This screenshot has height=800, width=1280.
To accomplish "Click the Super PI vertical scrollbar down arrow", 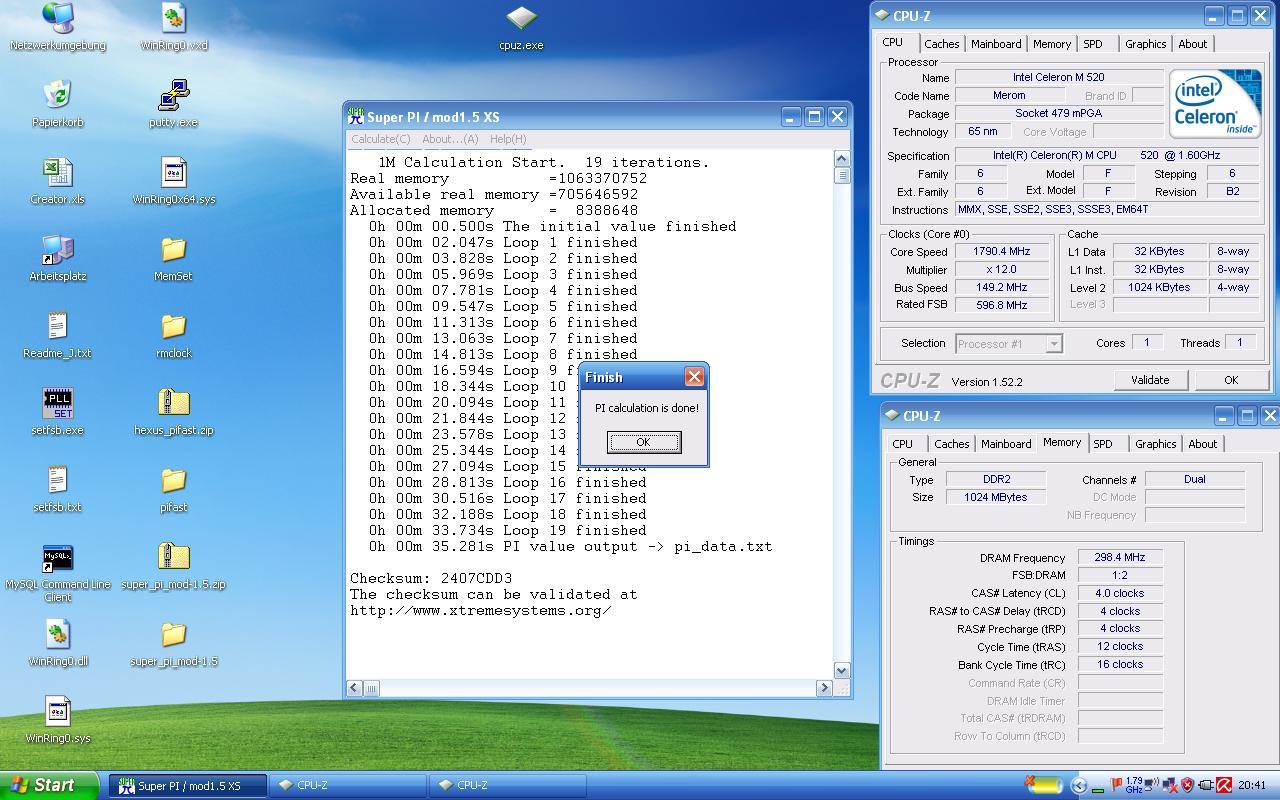I will pos(841,671).
